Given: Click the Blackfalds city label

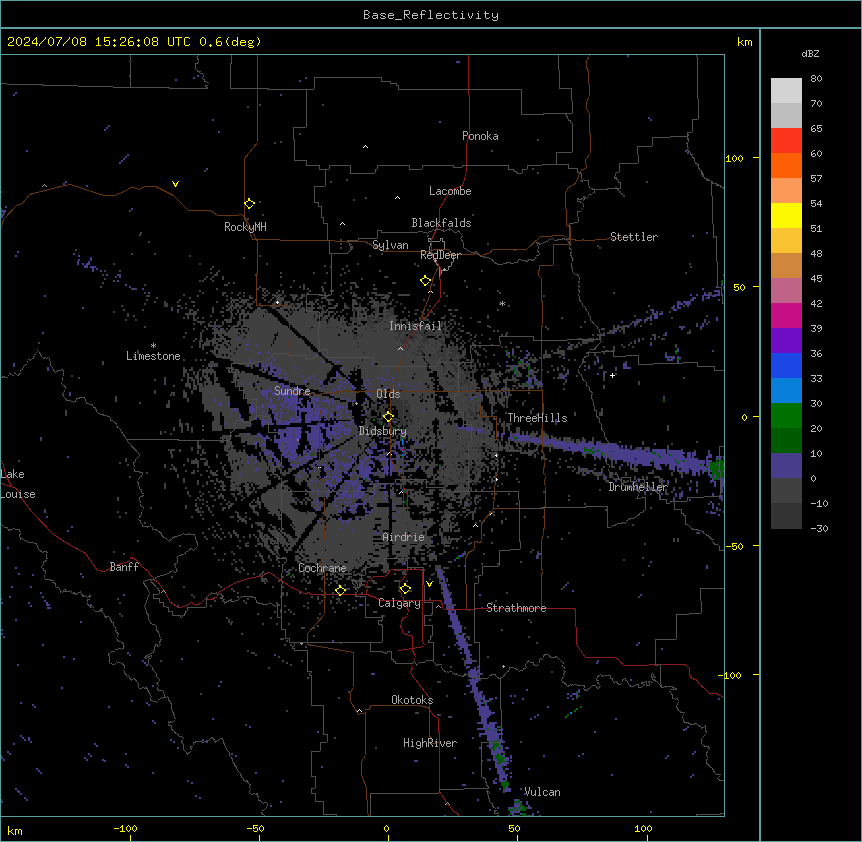Looking at the screenshot, I should point(441,223).
